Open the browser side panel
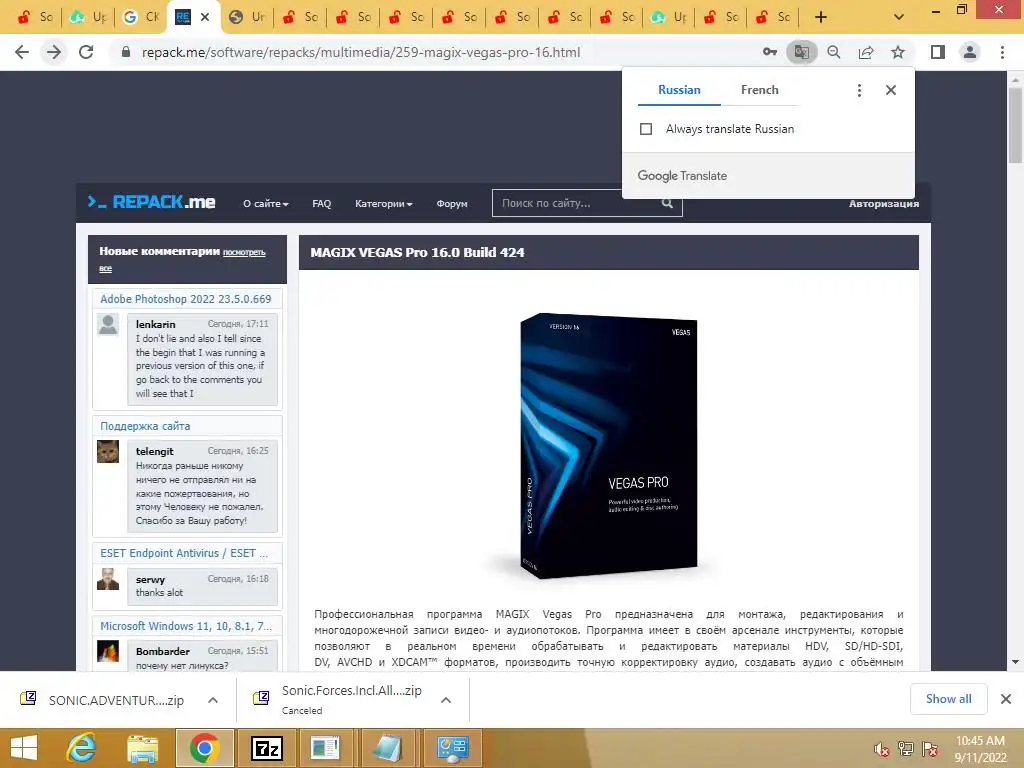The width and height of the screenshot is (1024, 768). click(938, 52)
